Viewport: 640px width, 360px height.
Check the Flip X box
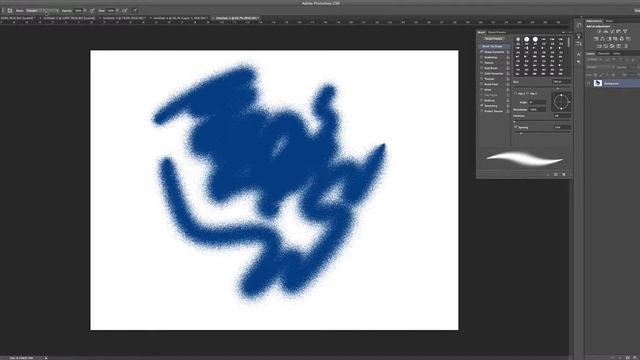[516, 93]
